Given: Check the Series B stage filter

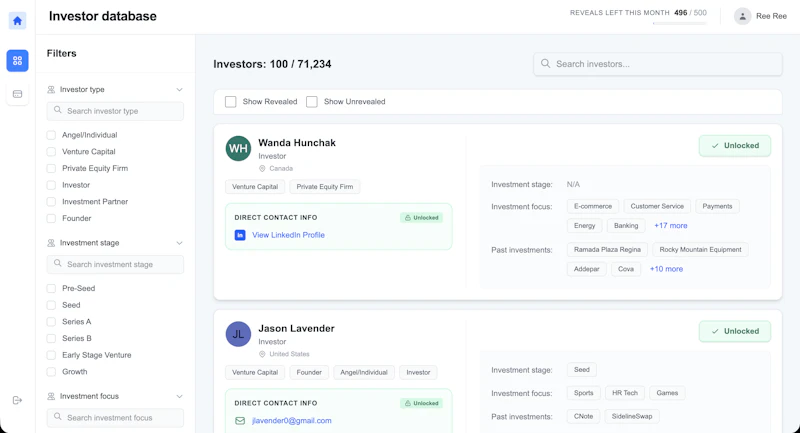Looking at the screenshot, I should coord(51,338).
